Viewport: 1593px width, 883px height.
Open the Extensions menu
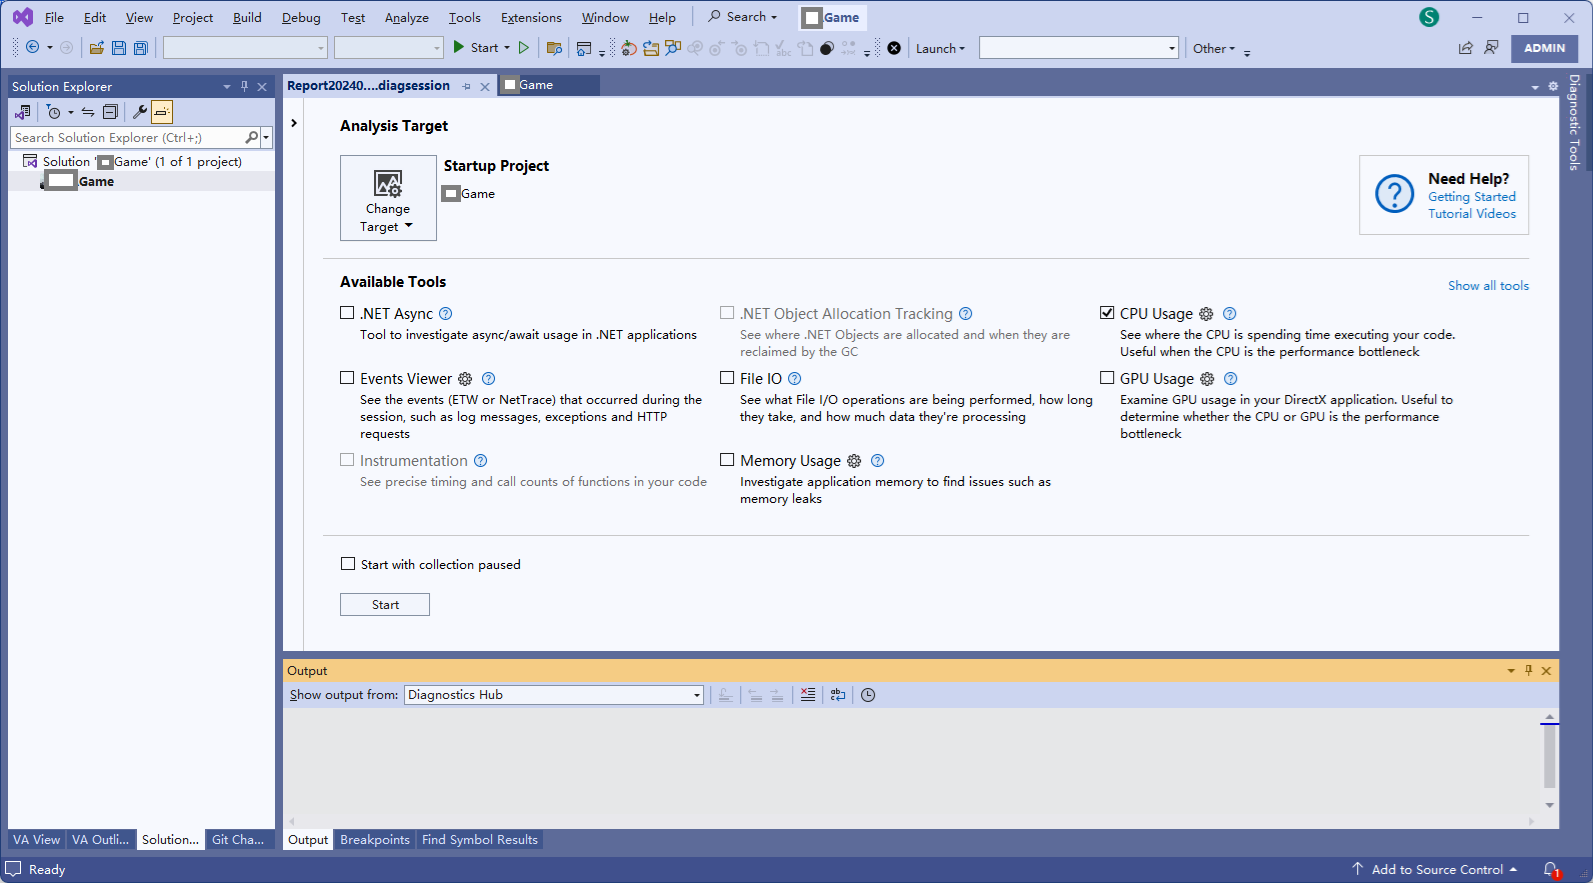pyautogui.click(x=531, y=18)
